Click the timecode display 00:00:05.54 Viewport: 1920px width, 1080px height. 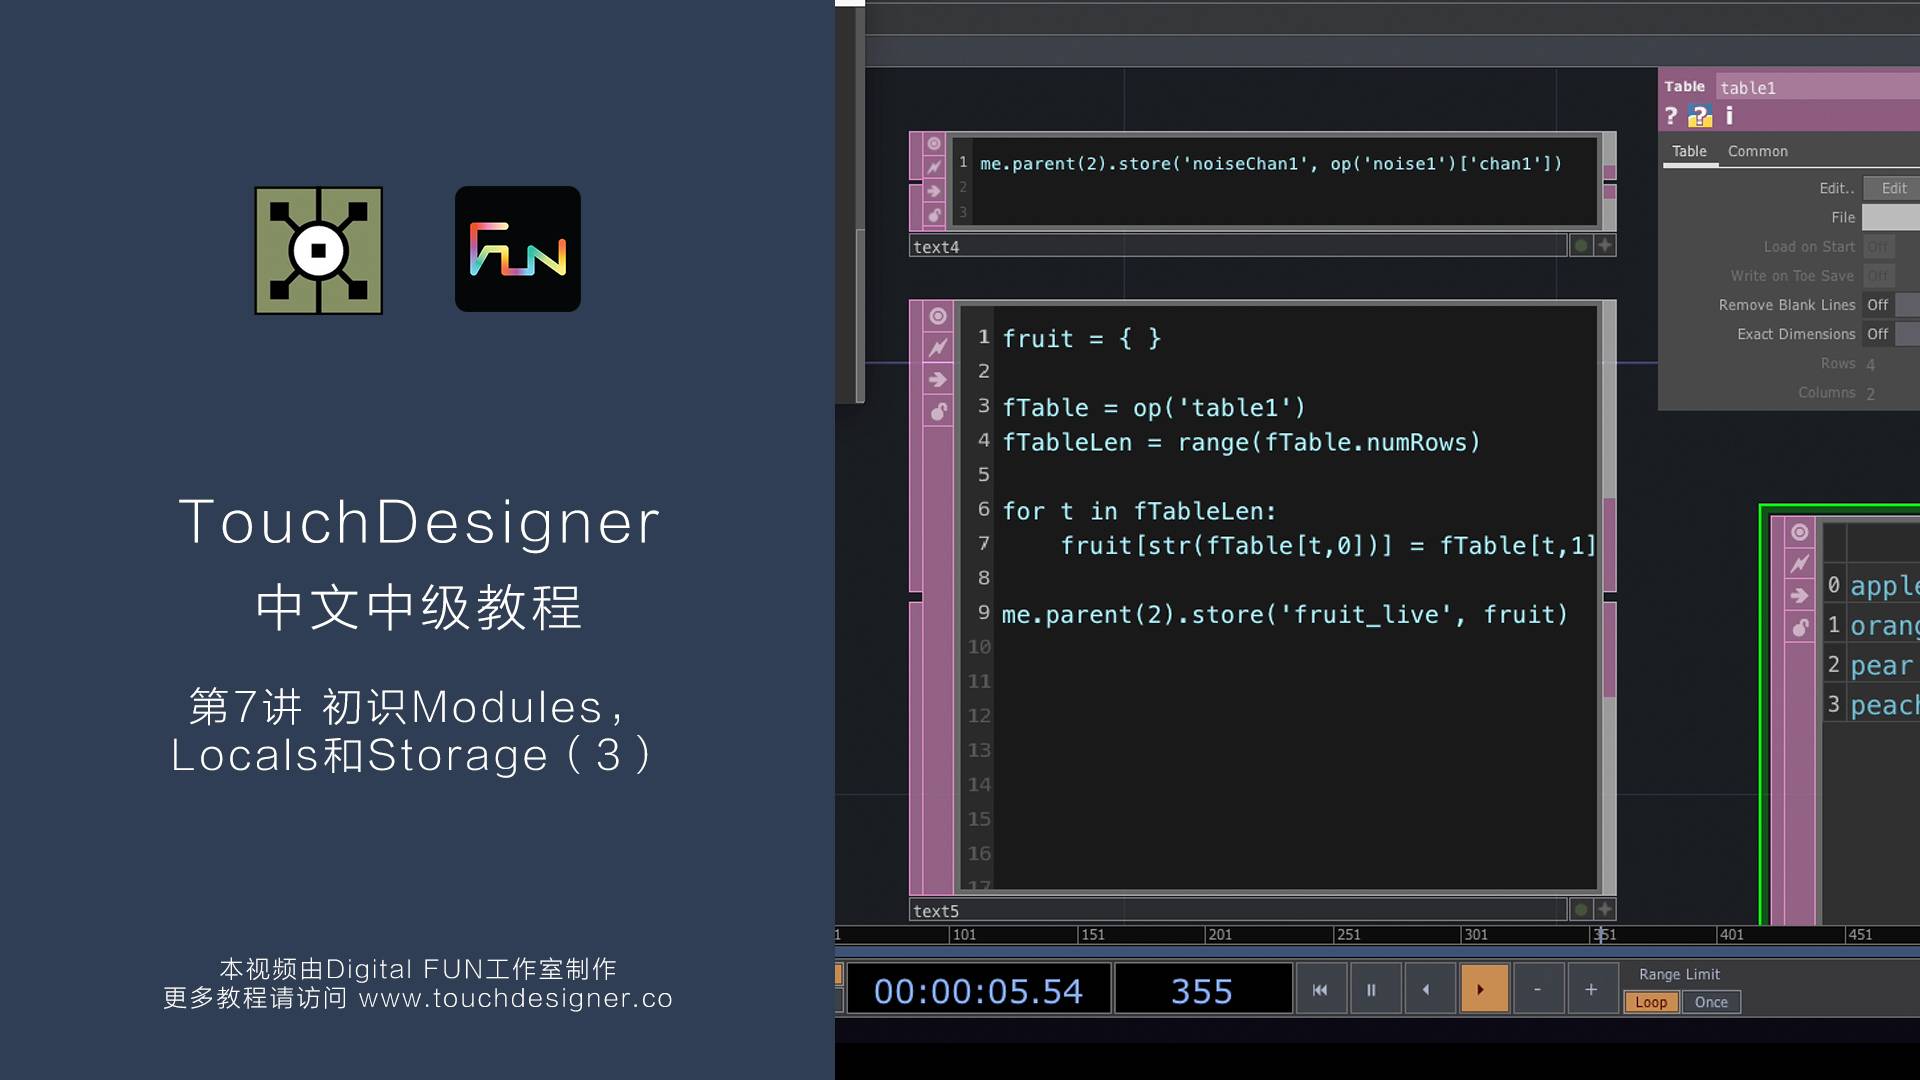(978, 990)
